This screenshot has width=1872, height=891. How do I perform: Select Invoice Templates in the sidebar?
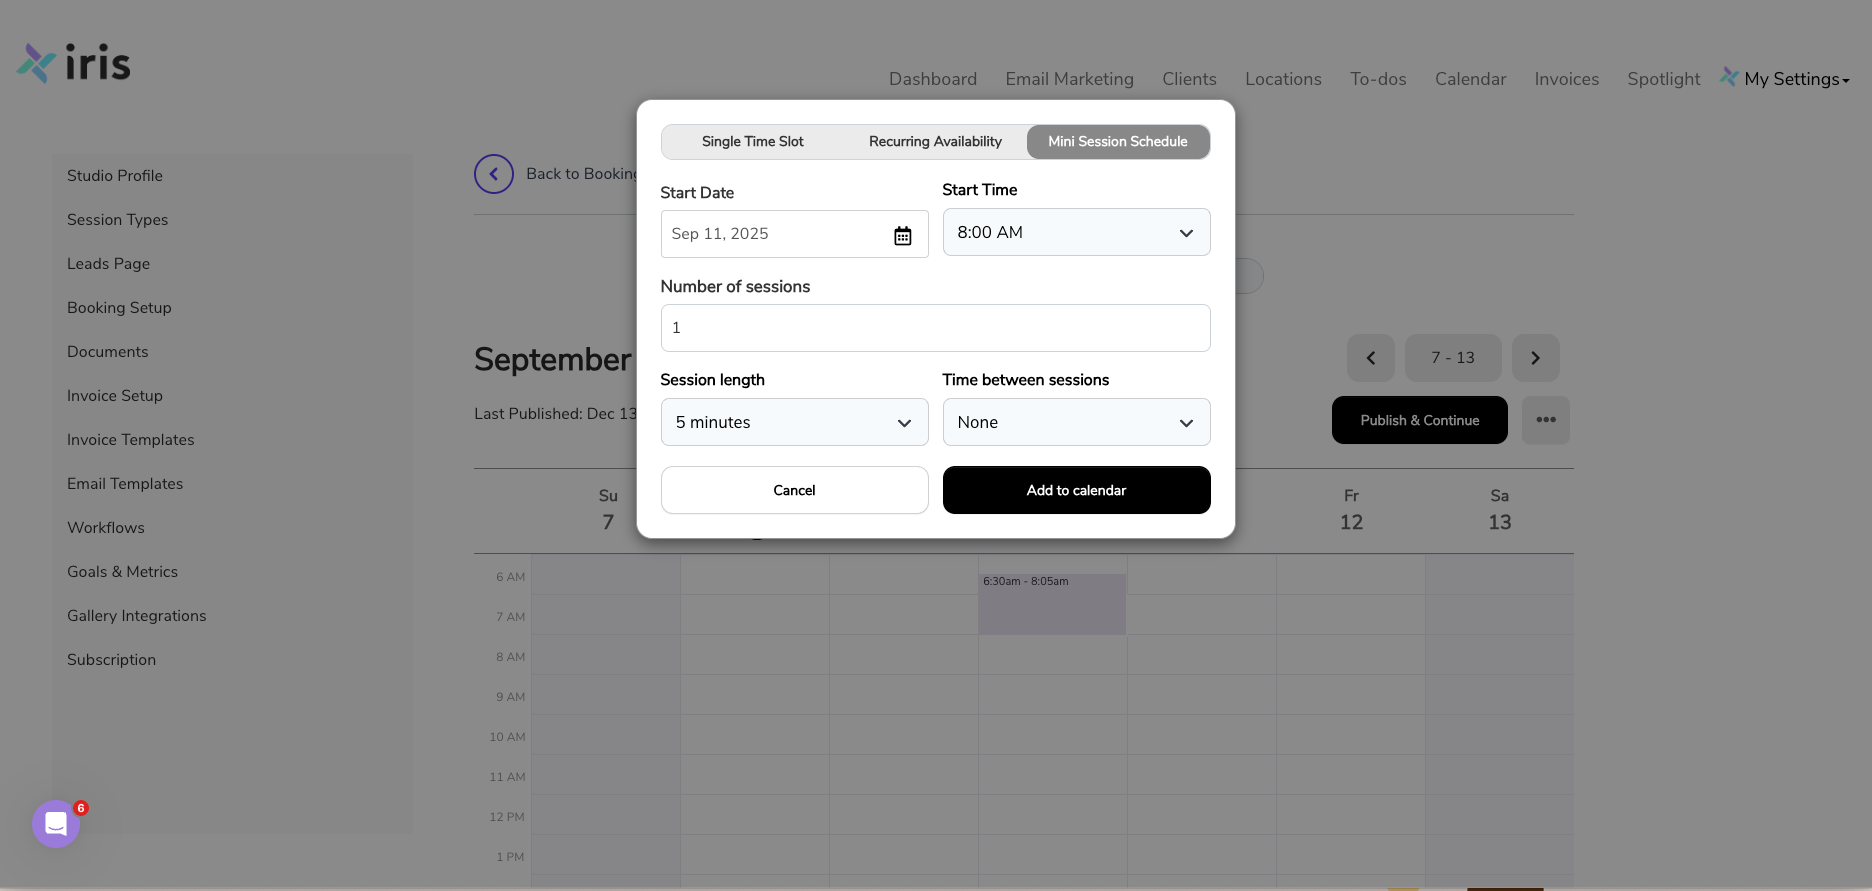coord(130,439)
